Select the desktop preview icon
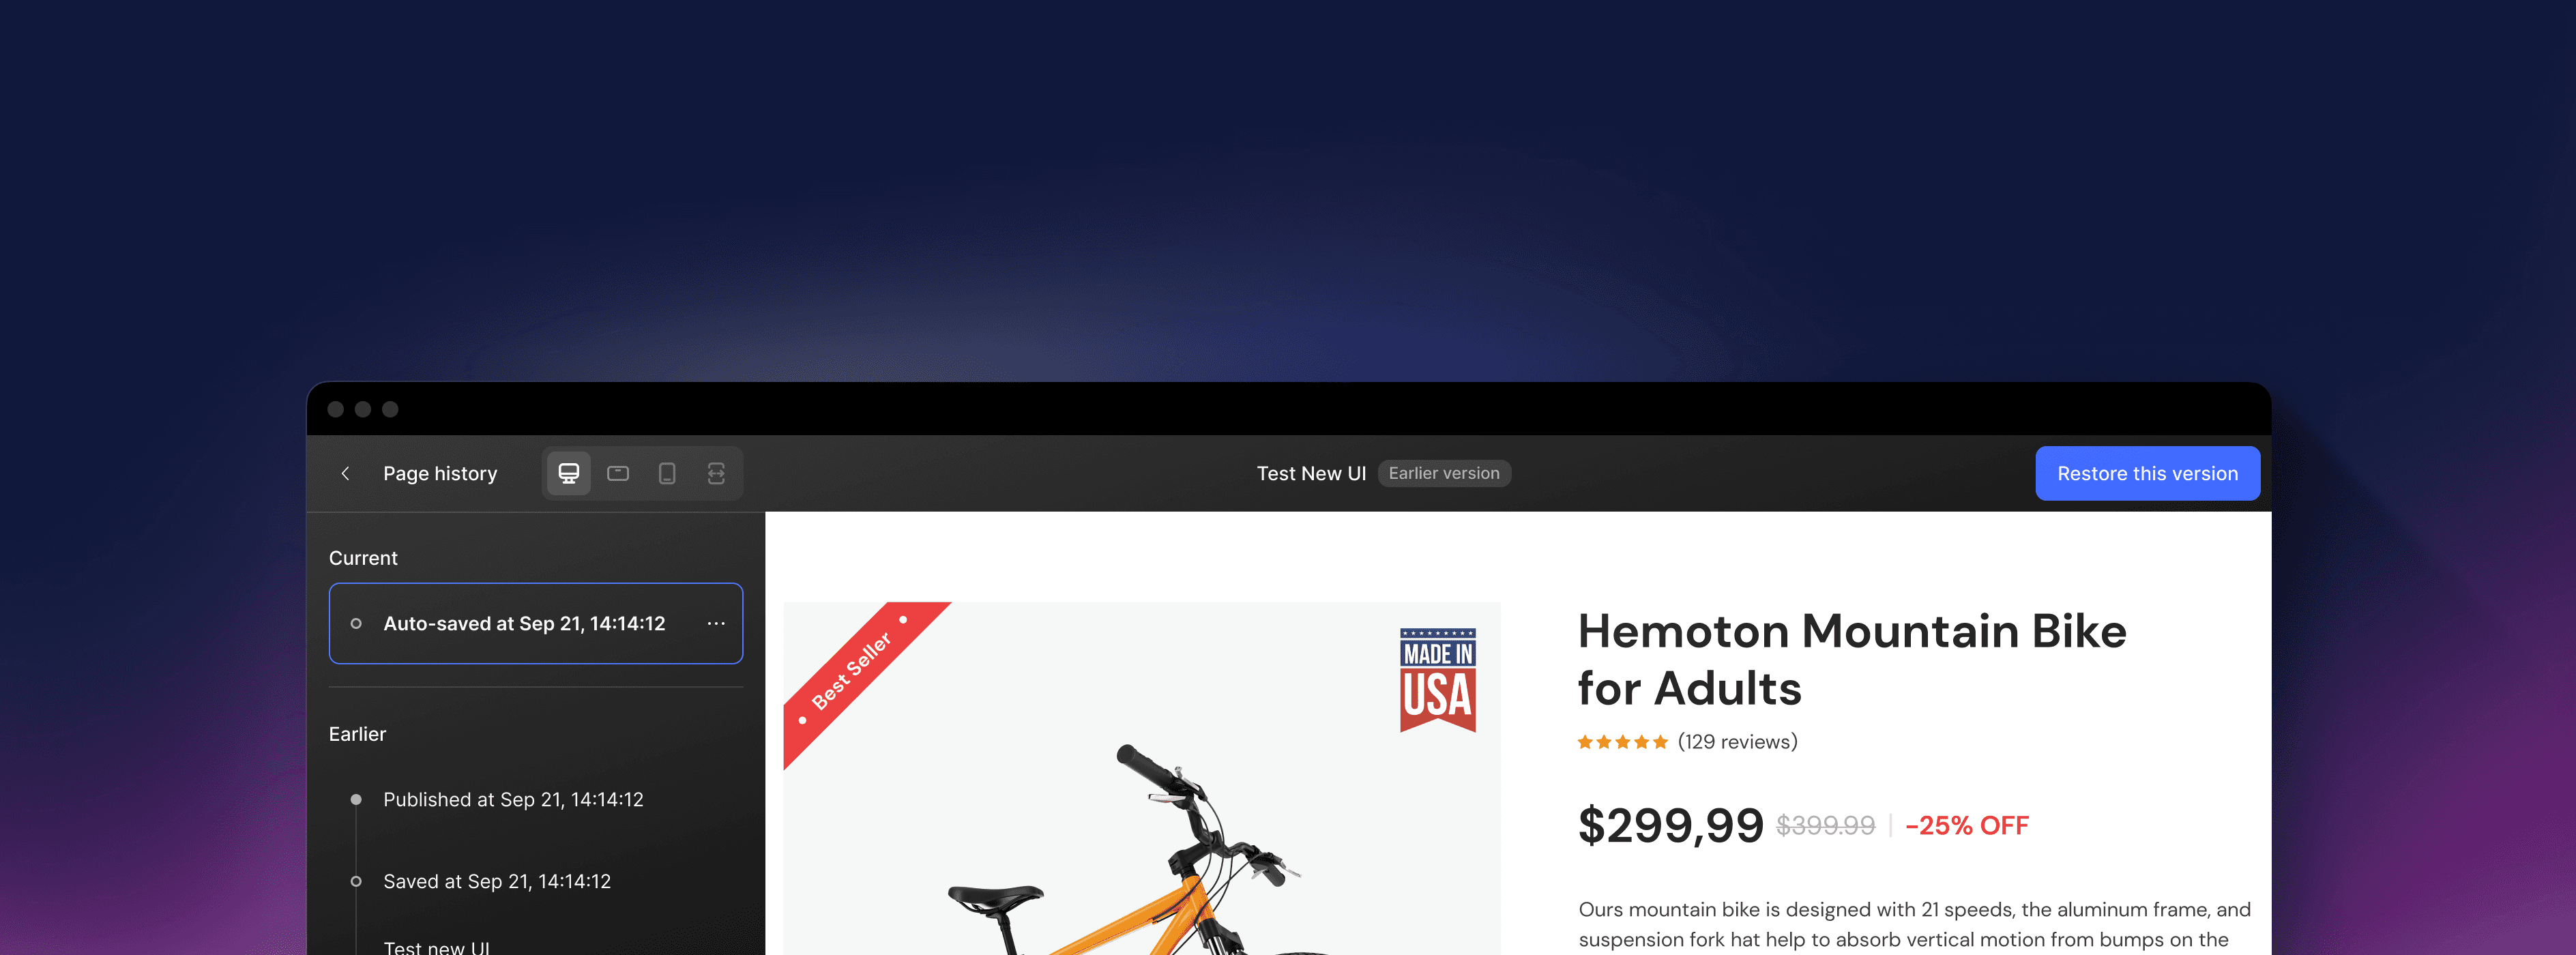 click(569, 473)
